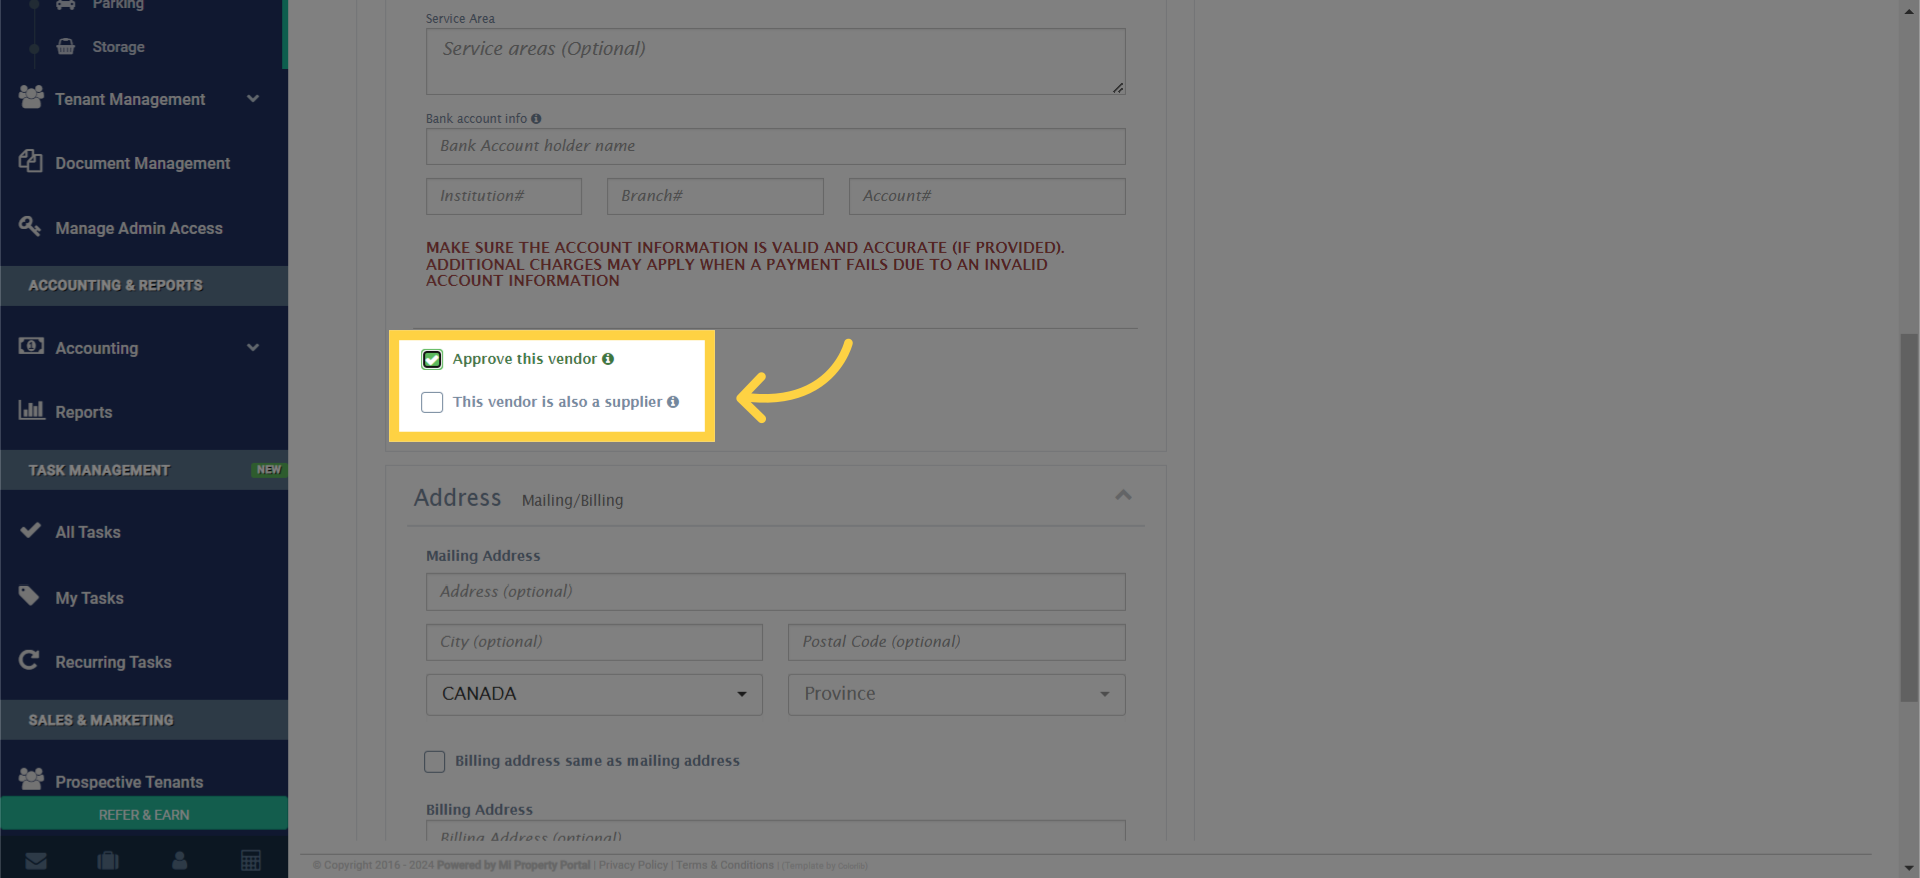The width and height of the screenshot is (1920, 878).
Task: Click the Branch# field
Action: 715,196
